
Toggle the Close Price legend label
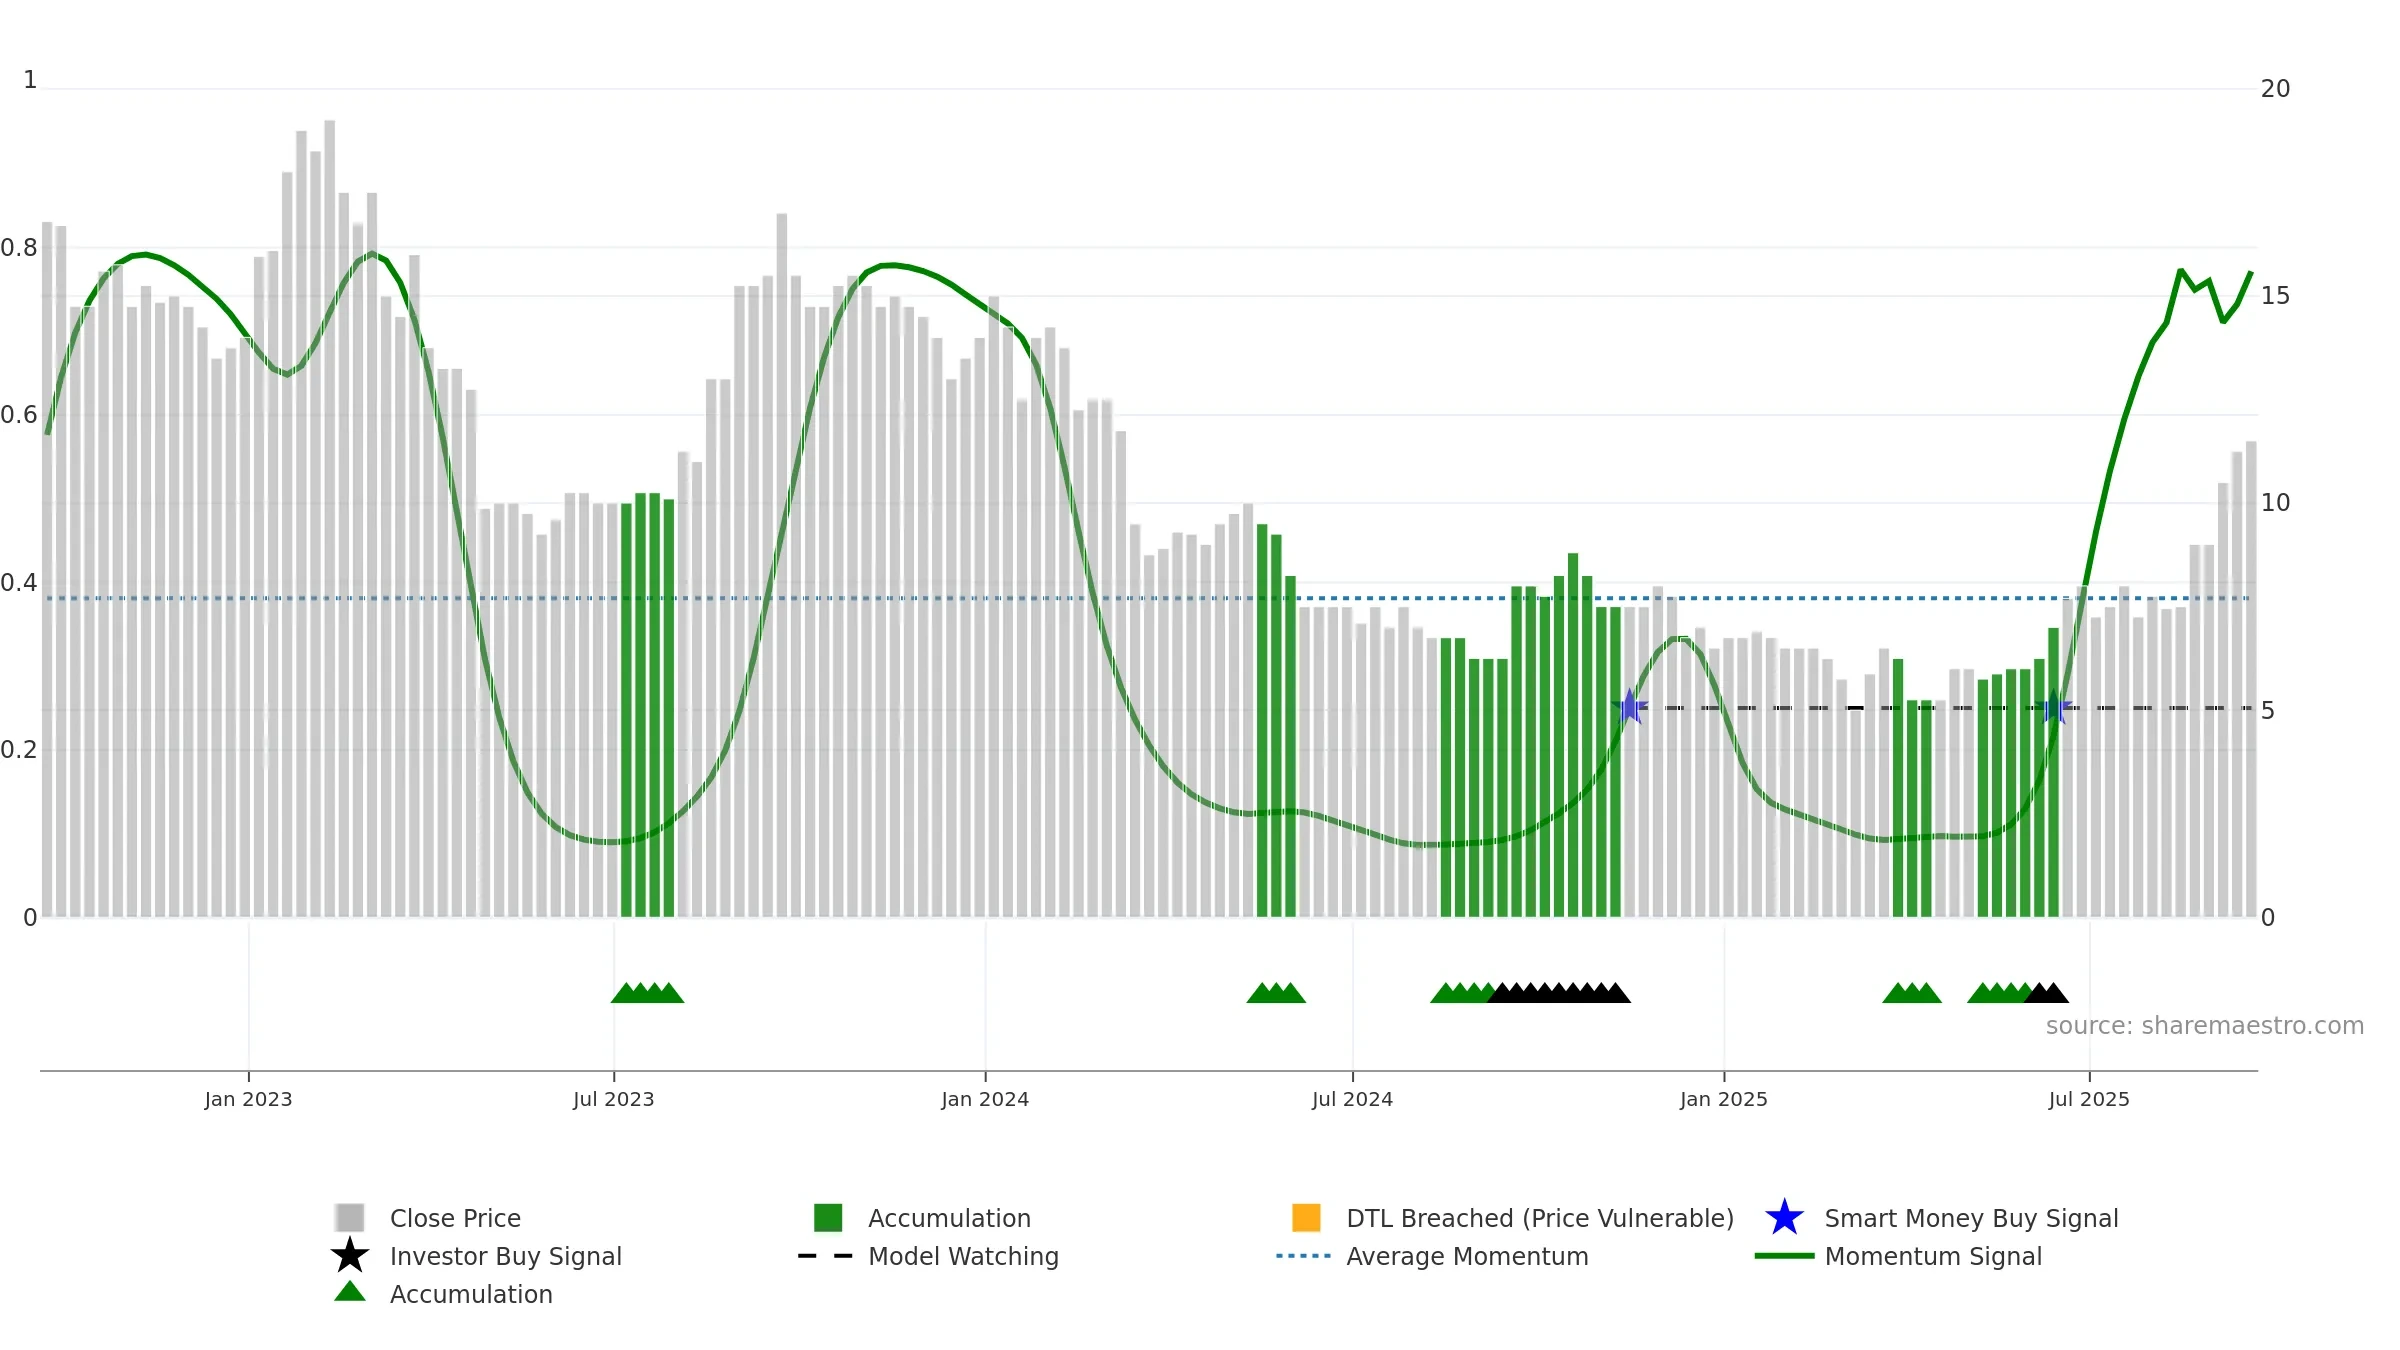pos(455,1218)
